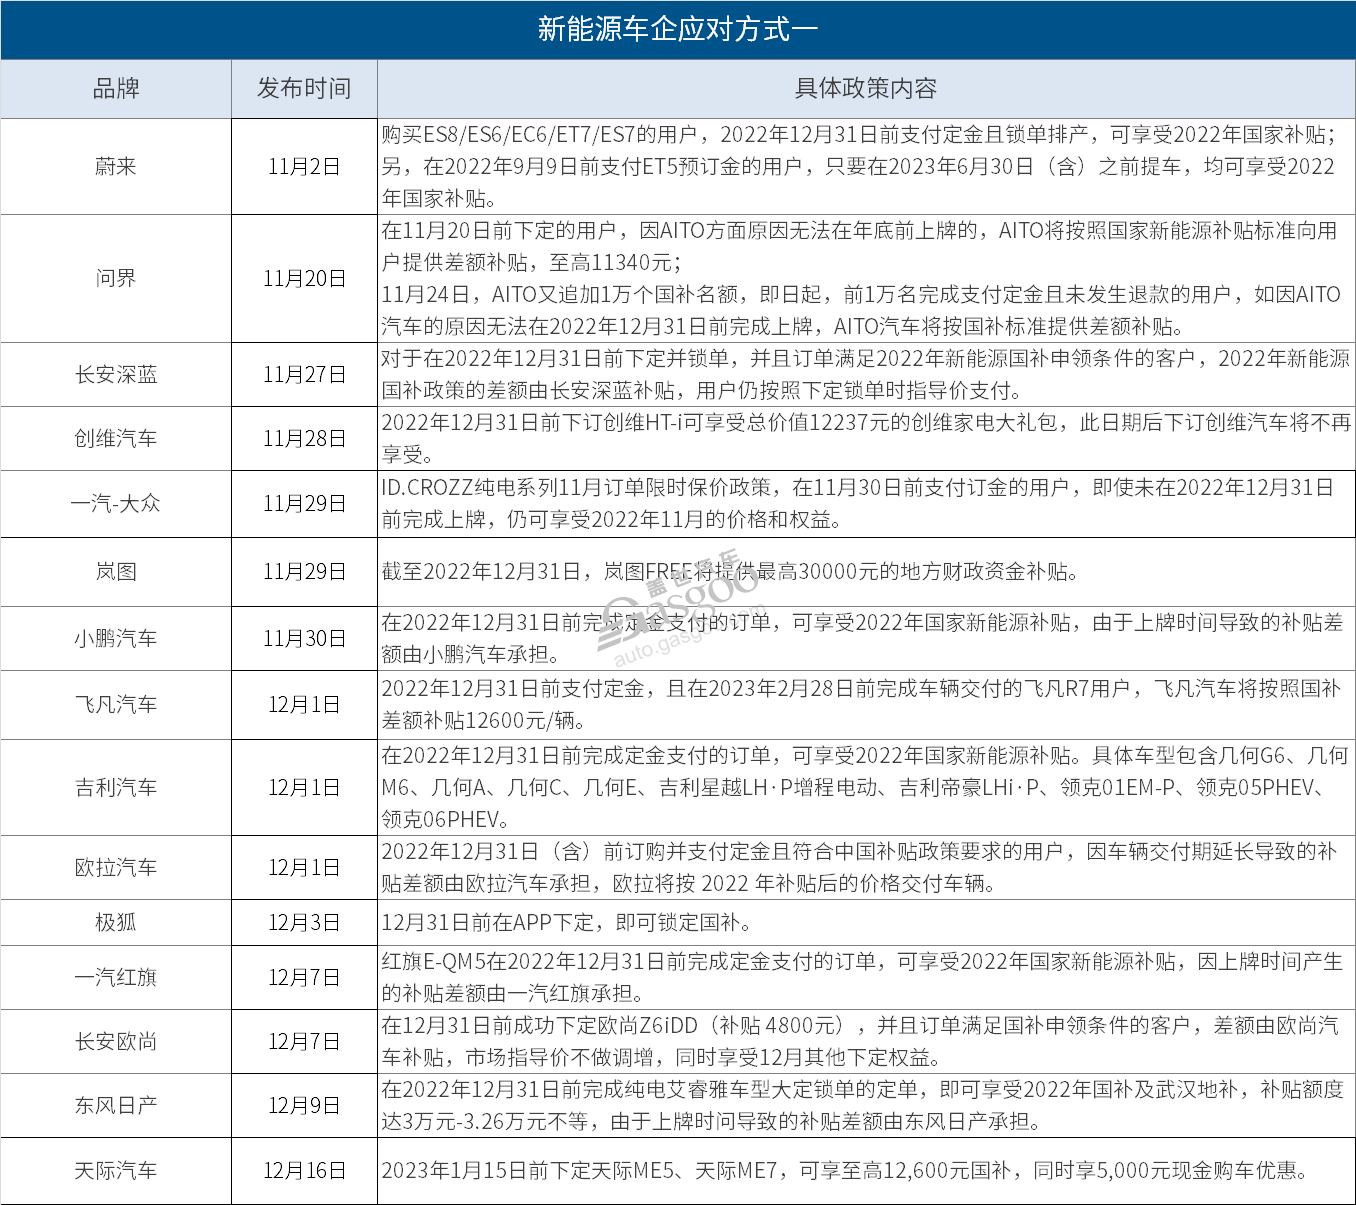
Task: Select the 欧拉汽车 brand name
Action: pyautogui.click(x=115, y=867)
